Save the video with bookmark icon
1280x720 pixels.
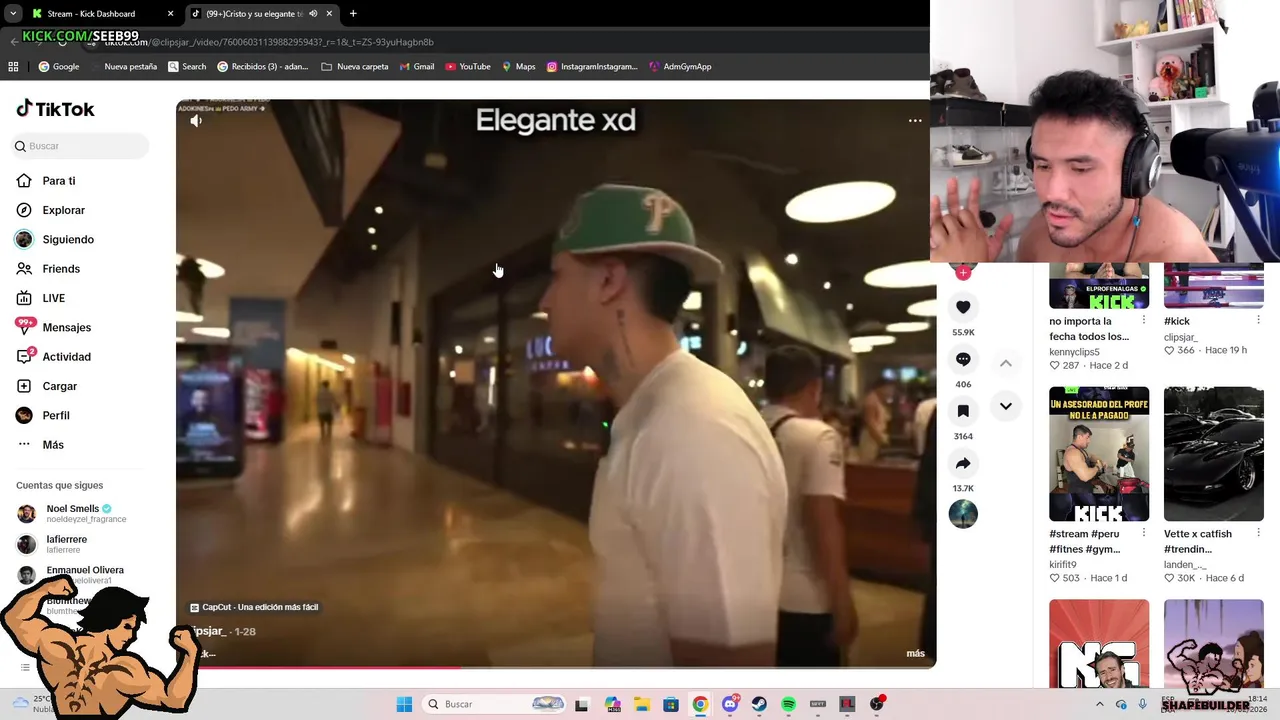pos(963,411)
